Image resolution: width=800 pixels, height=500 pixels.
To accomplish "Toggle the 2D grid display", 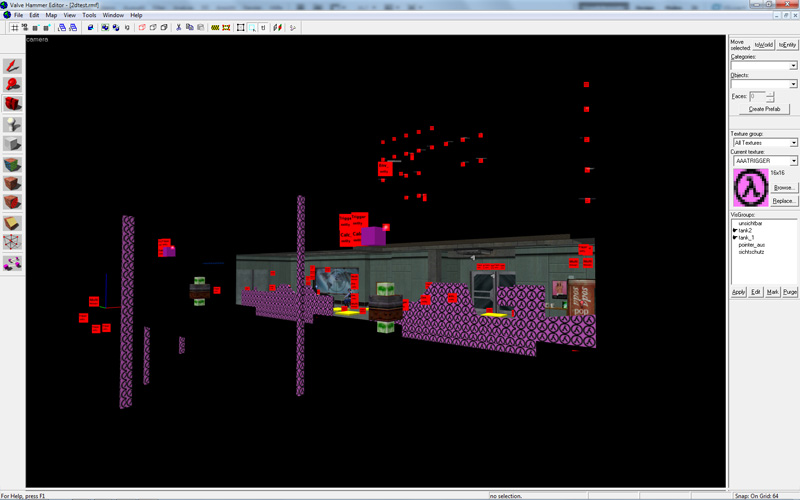I will [x=14, y=28].
